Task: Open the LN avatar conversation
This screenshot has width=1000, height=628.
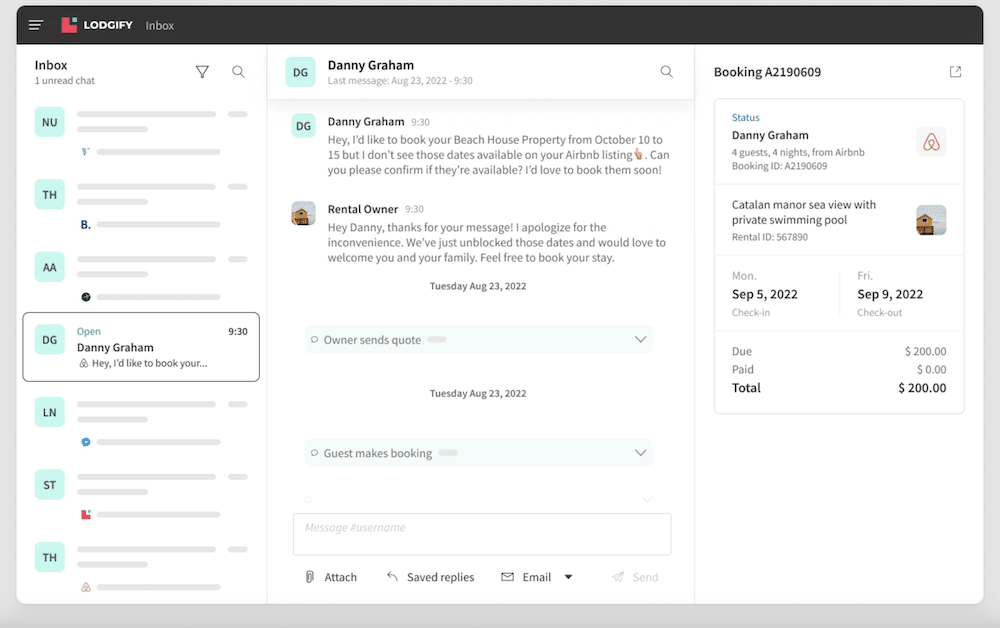Action: (x=50, y=413)
